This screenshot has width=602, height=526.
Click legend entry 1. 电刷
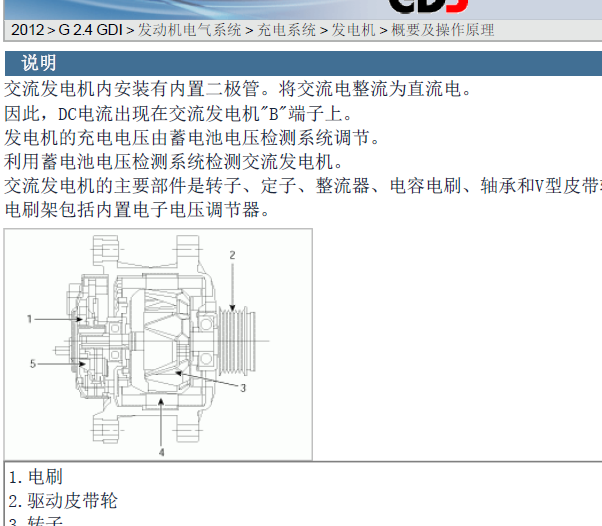pyautogui.click(x=35, y=477)
